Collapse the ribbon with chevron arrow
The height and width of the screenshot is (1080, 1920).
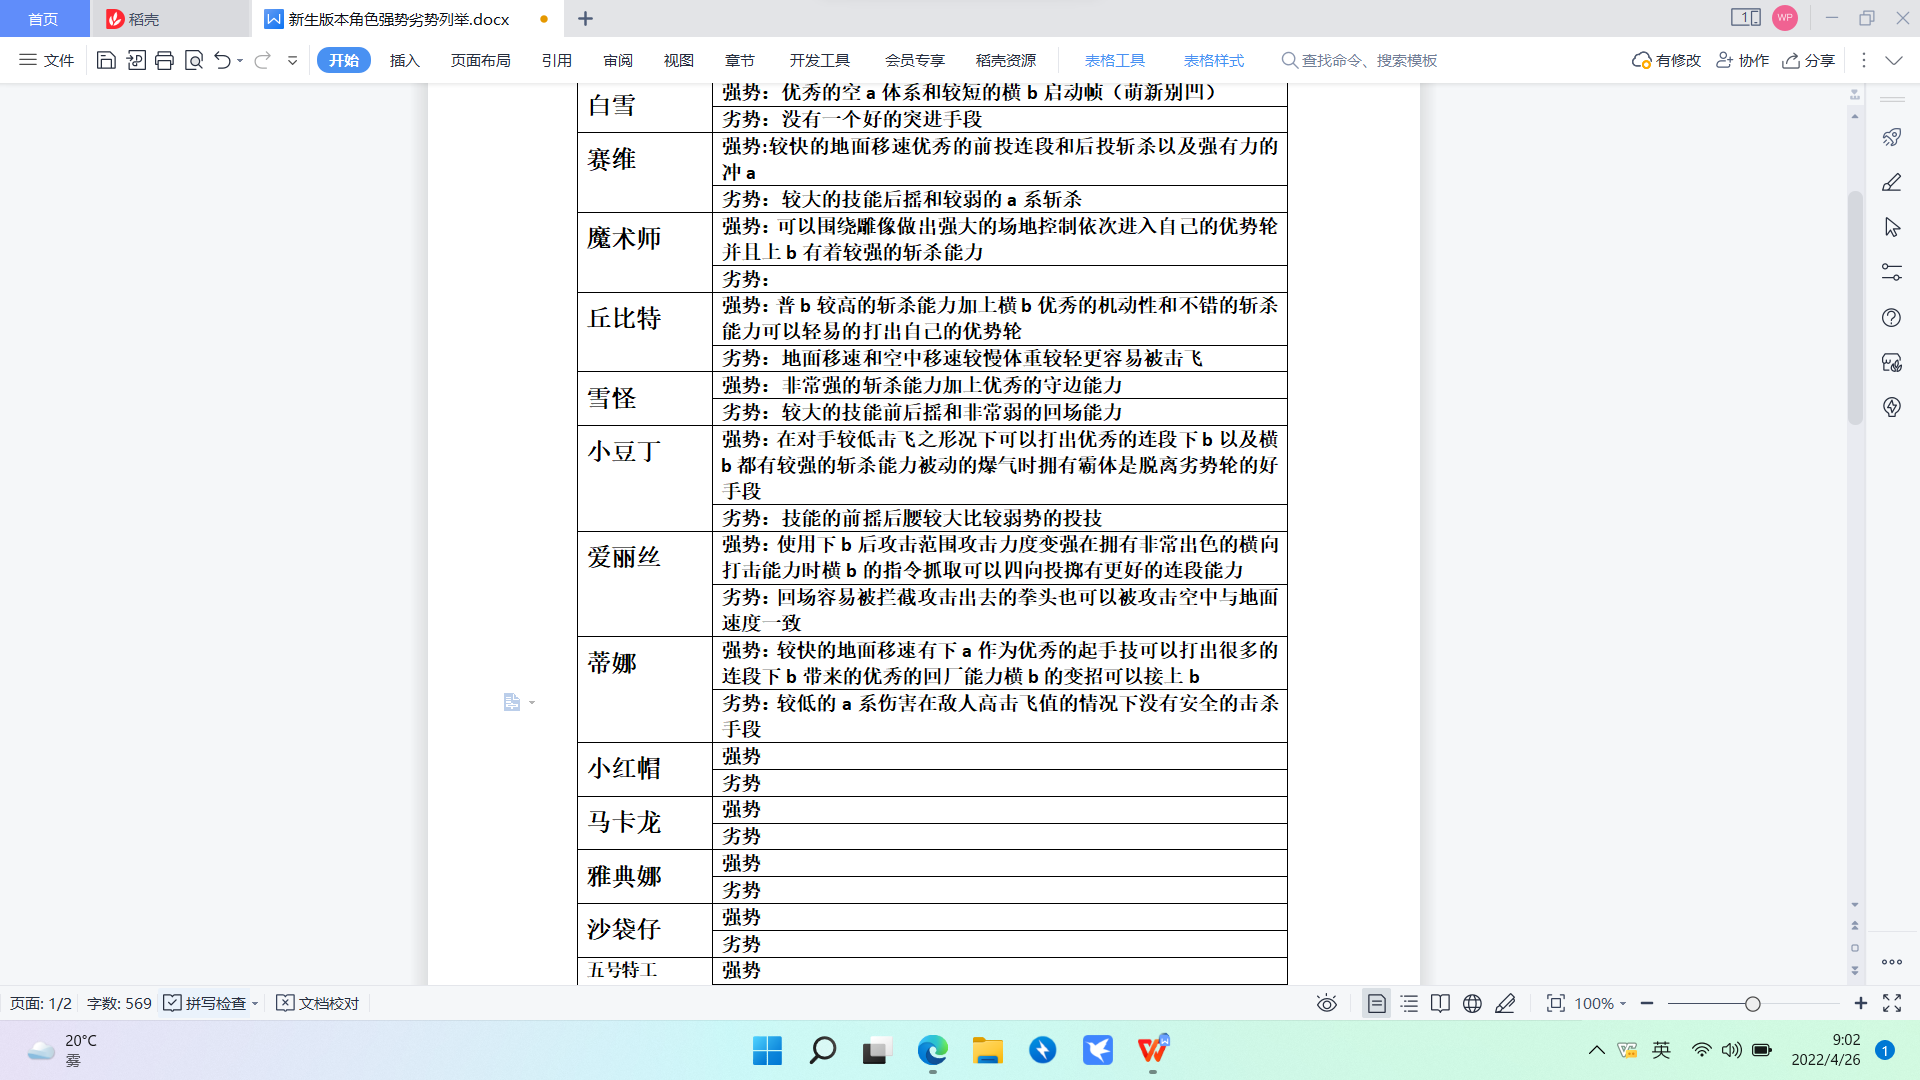click(x=1894, y=60)
